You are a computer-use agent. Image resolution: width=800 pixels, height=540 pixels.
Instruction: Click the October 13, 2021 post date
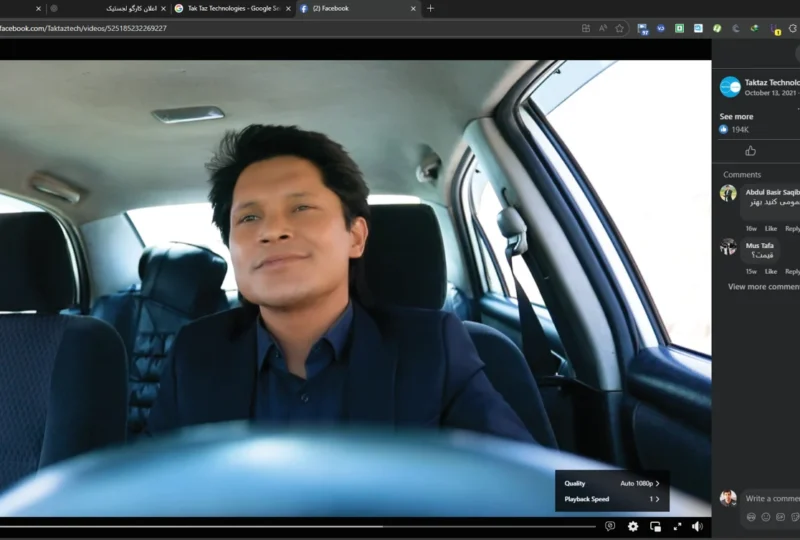(770, 93)
